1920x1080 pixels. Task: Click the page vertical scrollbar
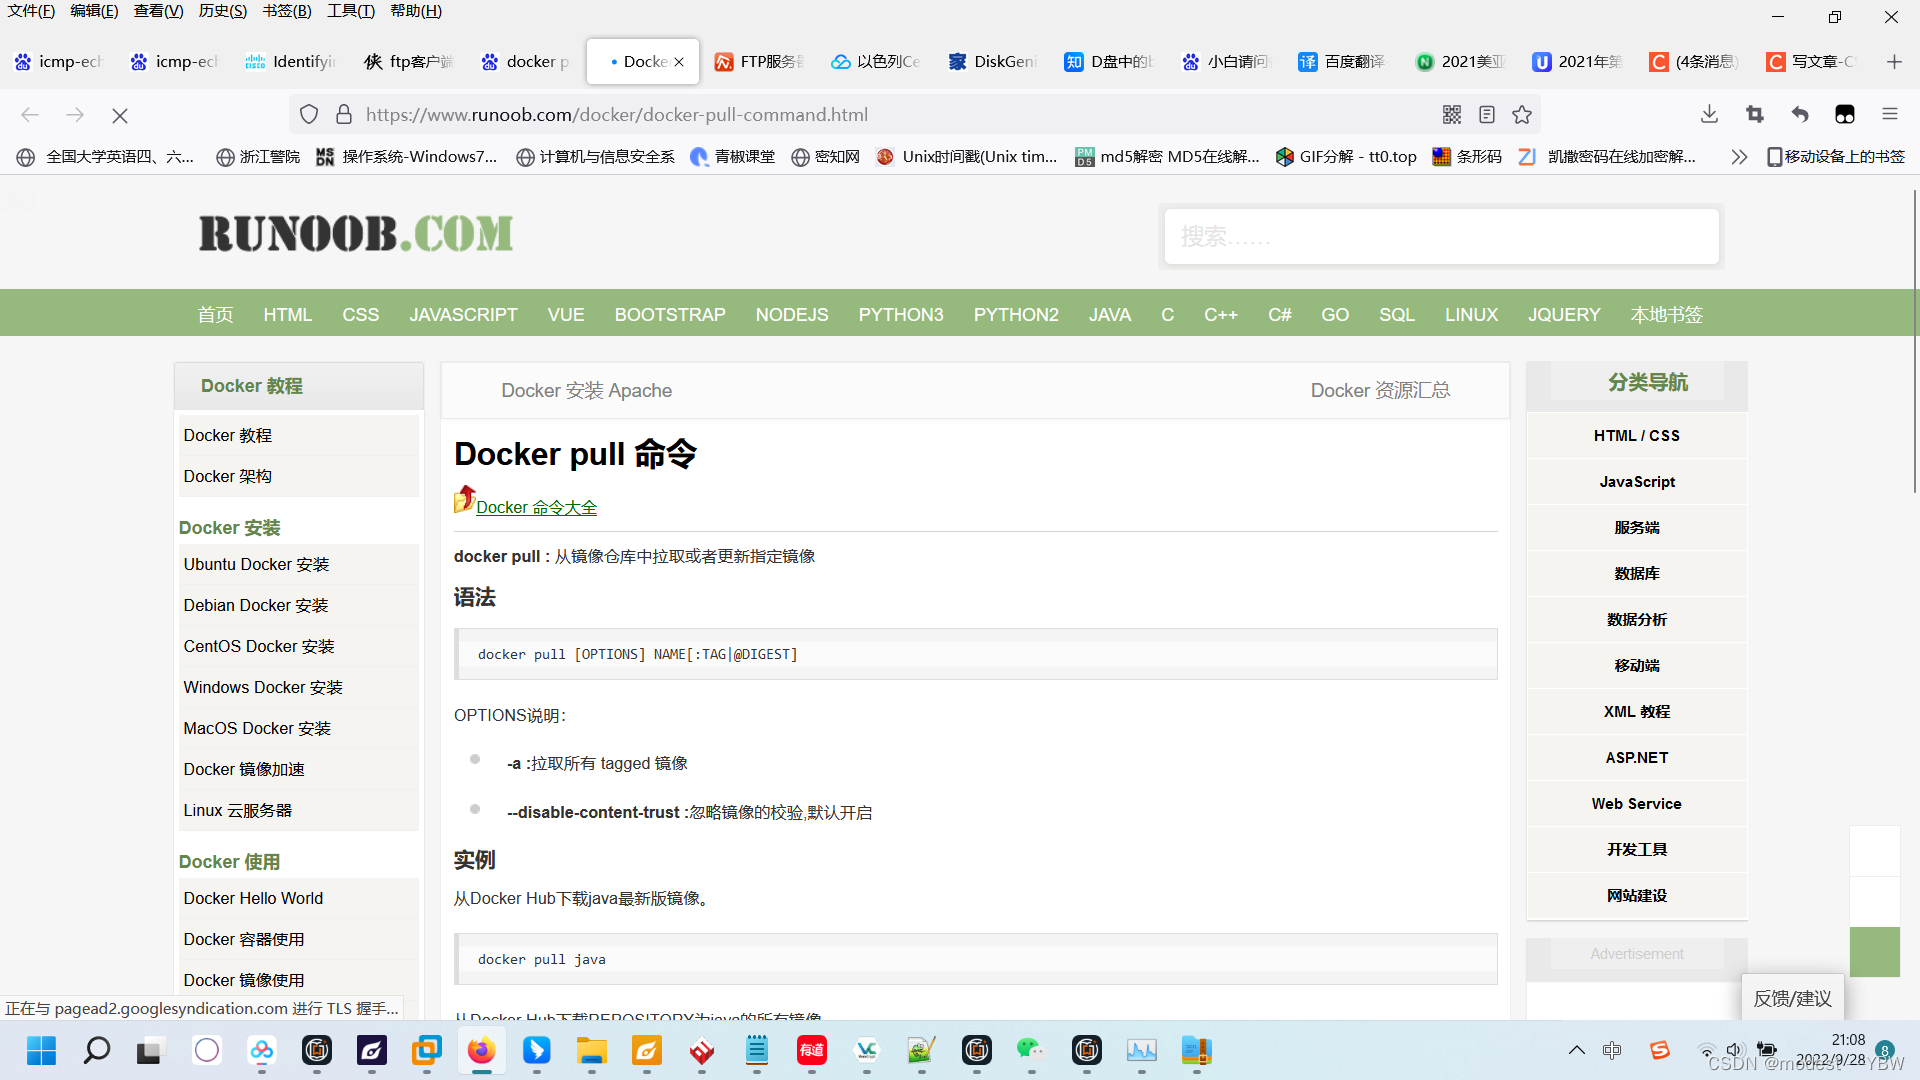coord(1914,340)
